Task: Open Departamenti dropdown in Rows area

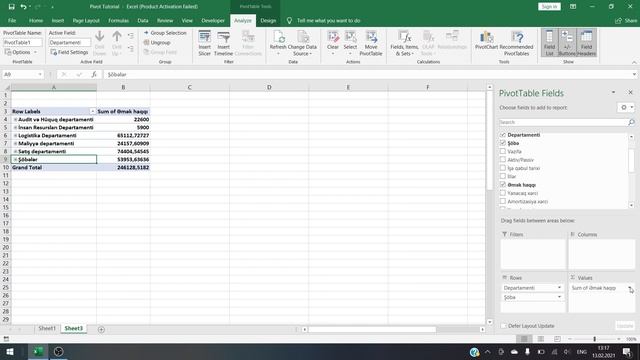Action: coord(559,288)
